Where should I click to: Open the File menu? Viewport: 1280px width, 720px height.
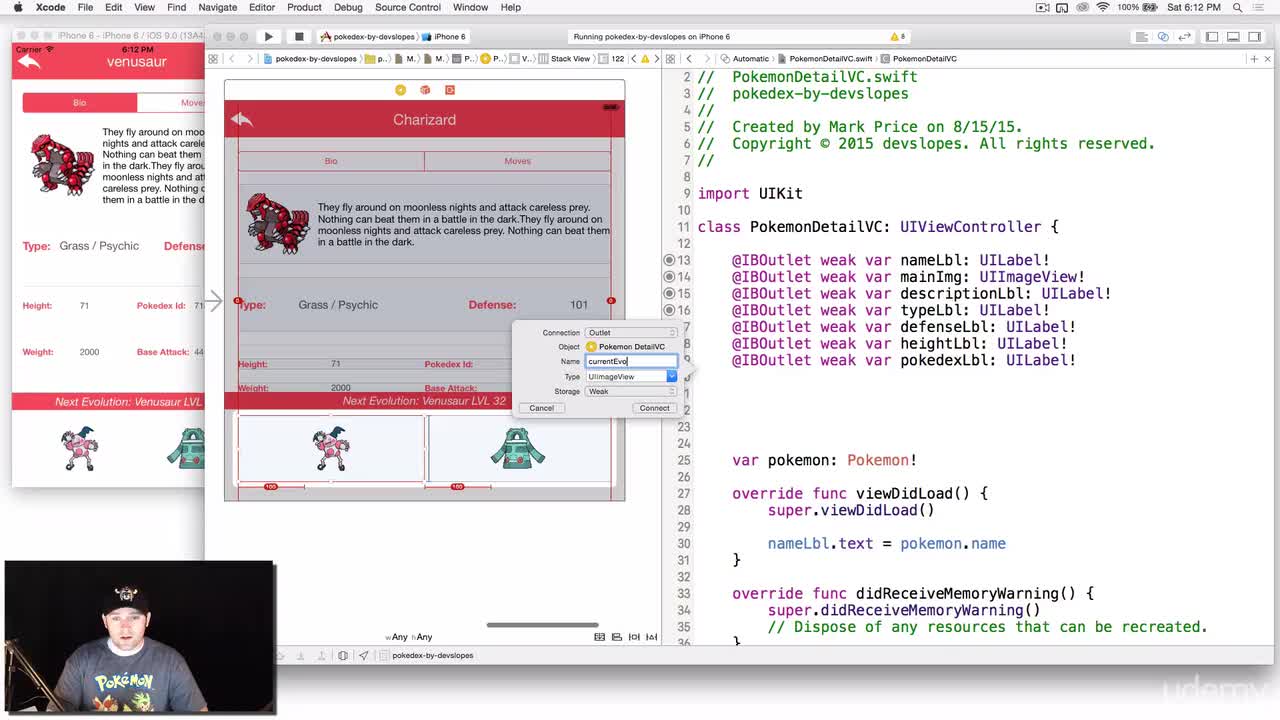(86, 7)
